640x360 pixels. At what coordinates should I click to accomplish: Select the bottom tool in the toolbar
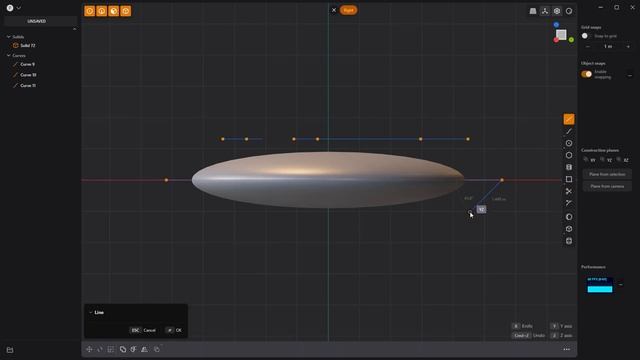click(x=569, y=241)
